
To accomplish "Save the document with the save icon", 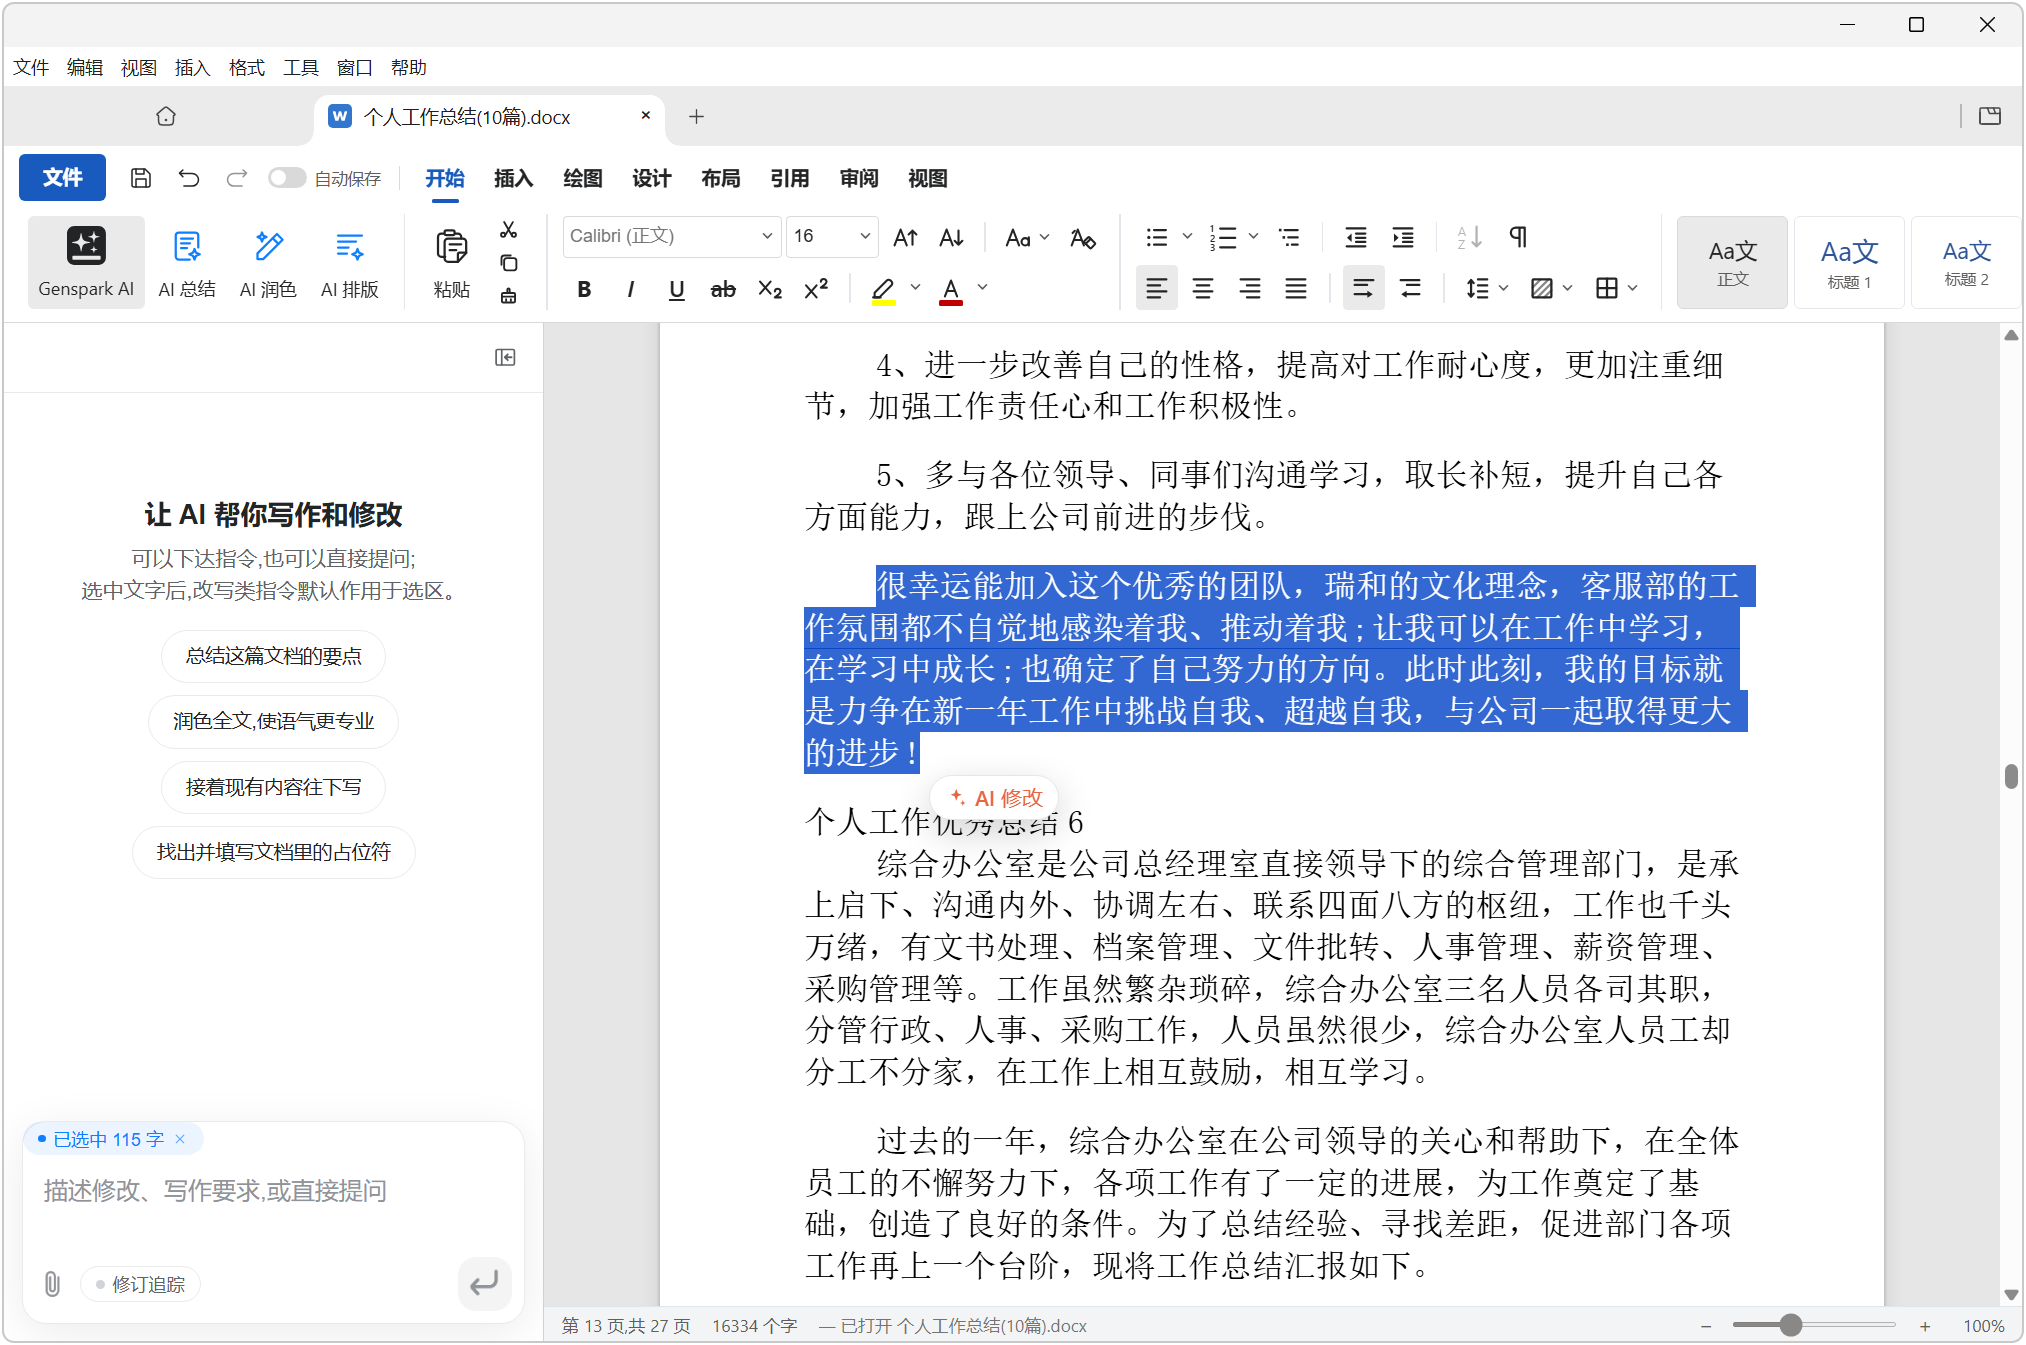I will [141, 178].
